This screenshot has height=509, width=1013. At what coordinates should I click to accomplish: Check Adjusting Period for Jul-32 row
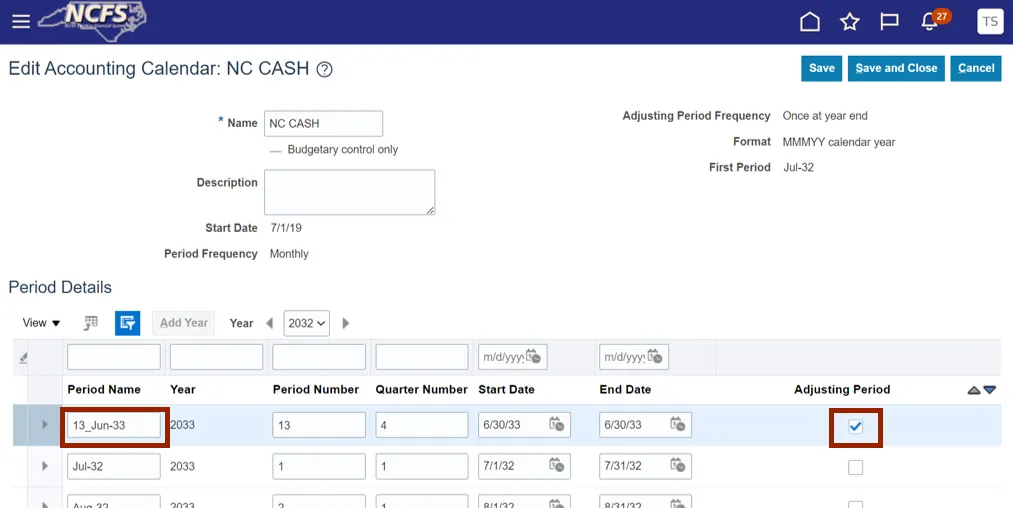coord(855,467)
